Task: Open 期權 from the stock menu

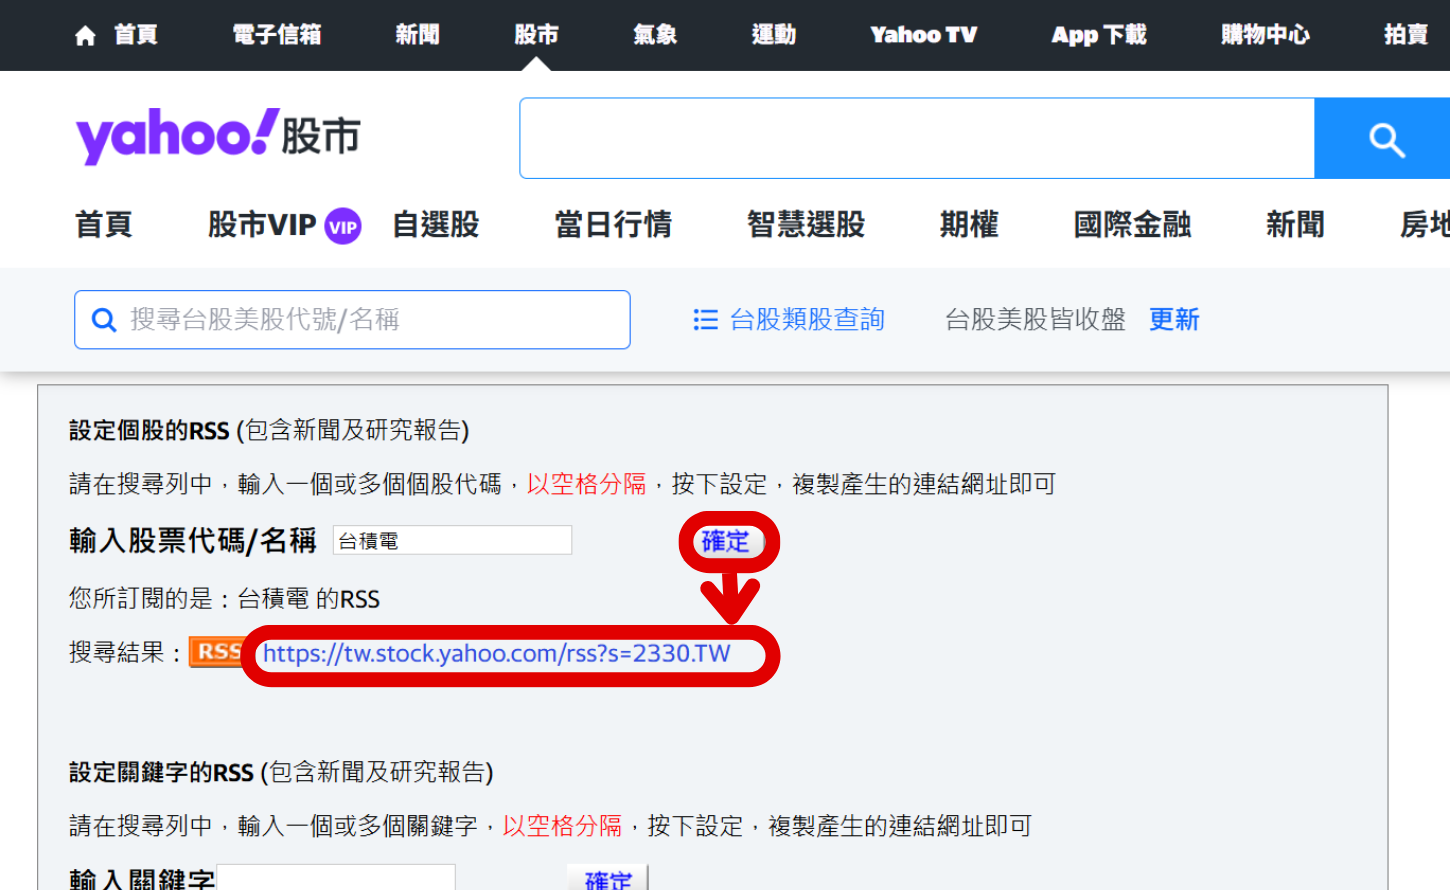Action: [x=968, y=224]
